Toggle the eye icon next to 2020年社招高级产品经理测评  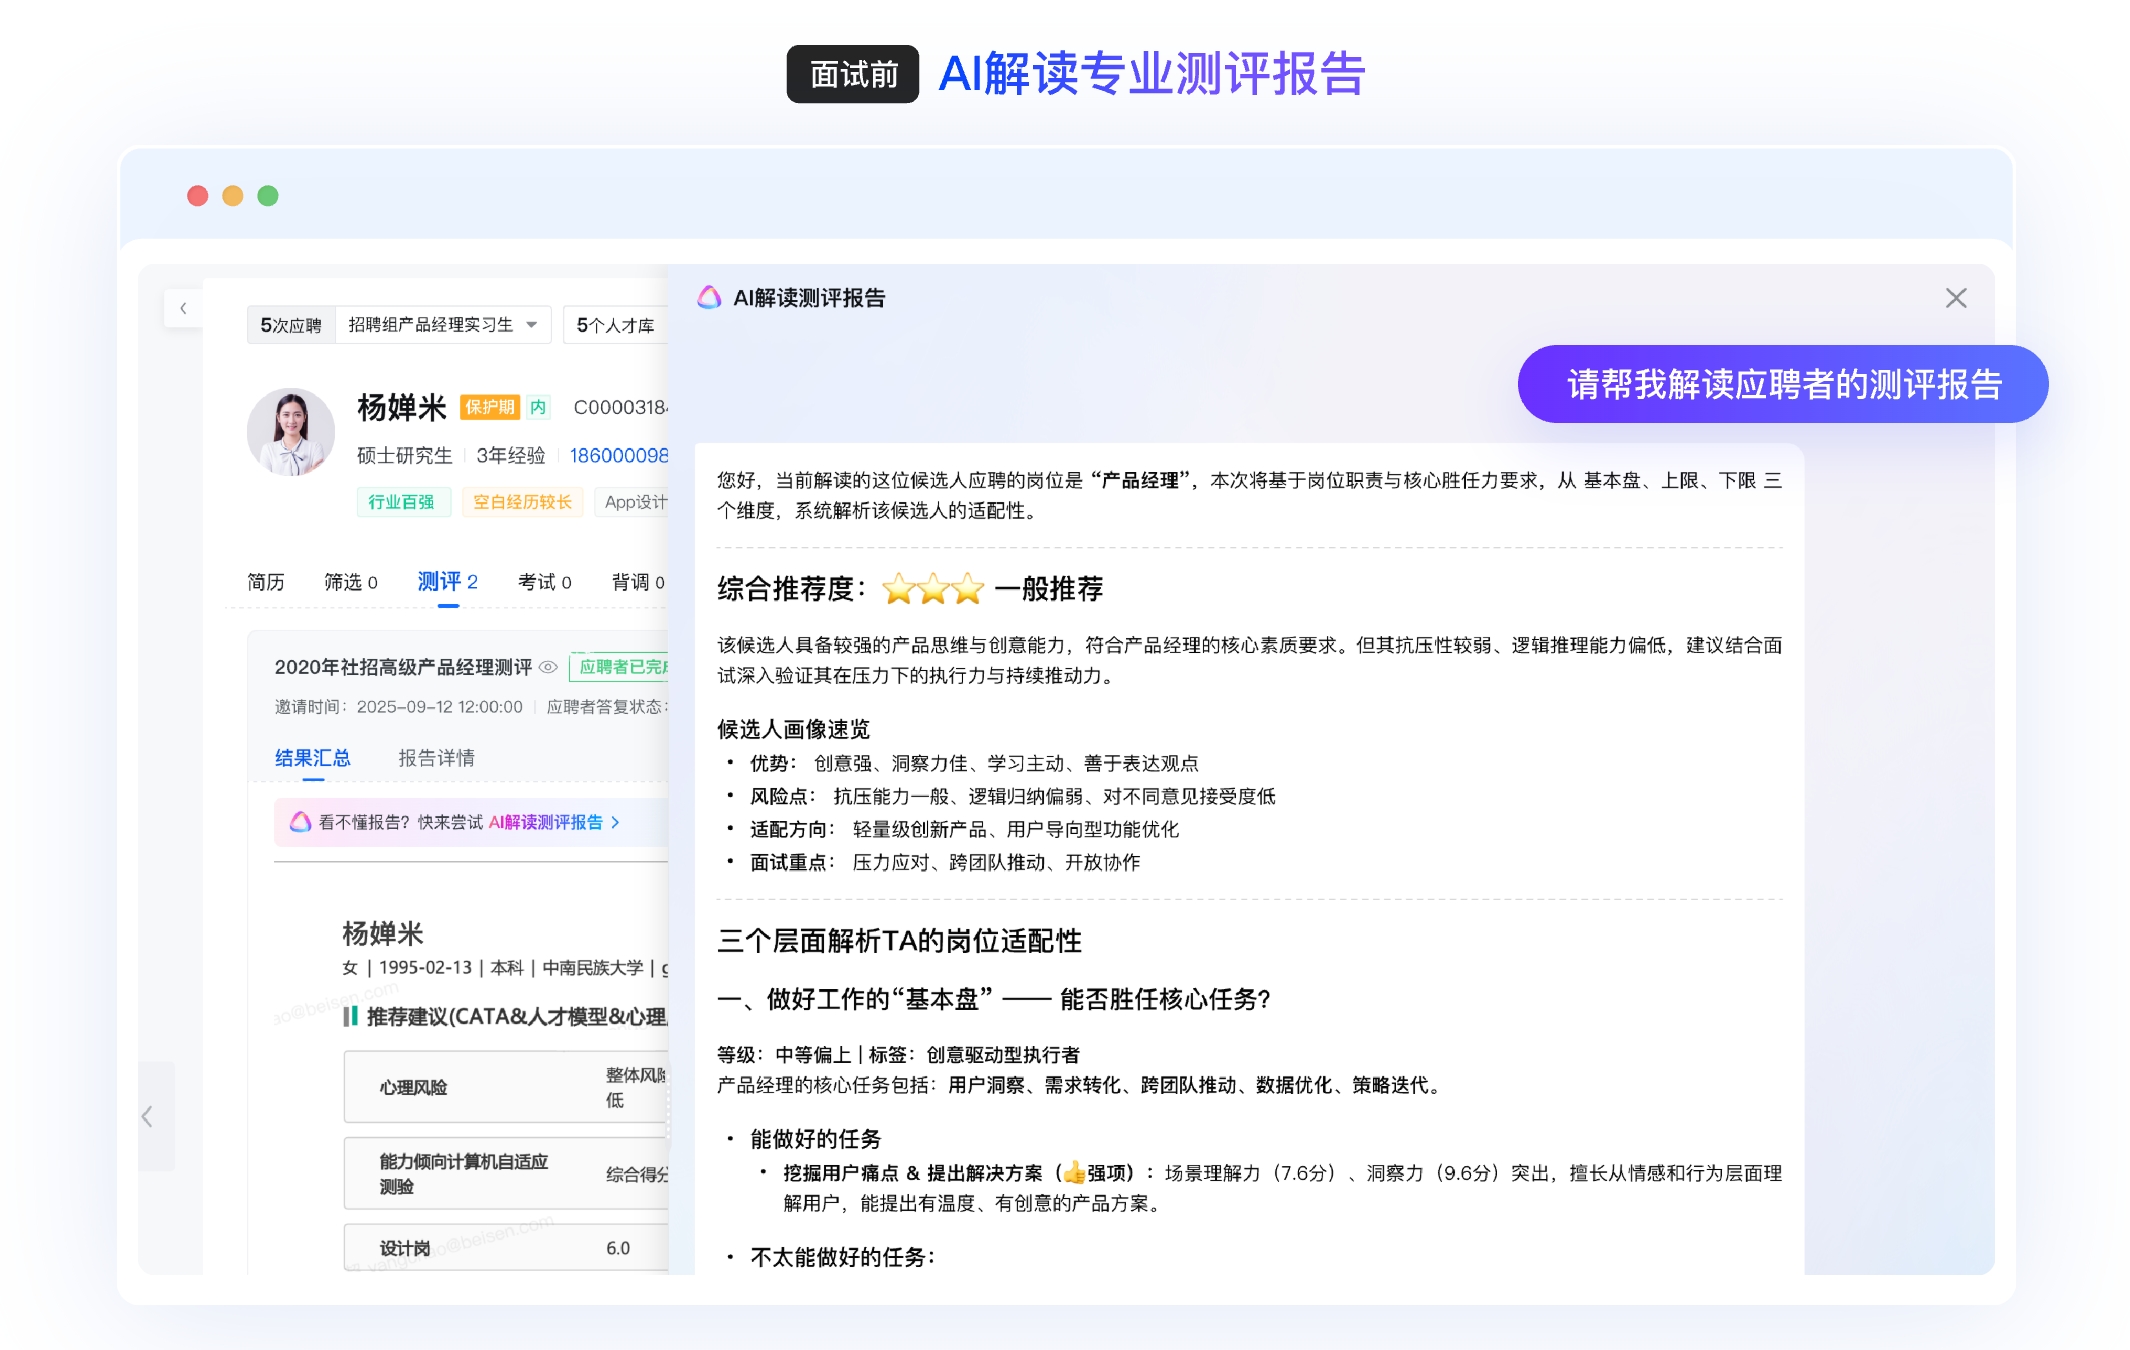point(548,667)
